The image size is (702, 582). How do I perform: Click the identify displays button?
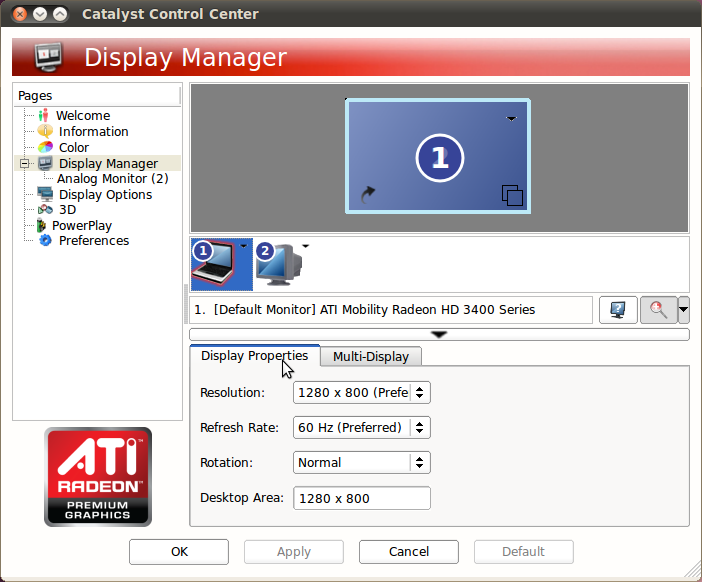(618, 309)
